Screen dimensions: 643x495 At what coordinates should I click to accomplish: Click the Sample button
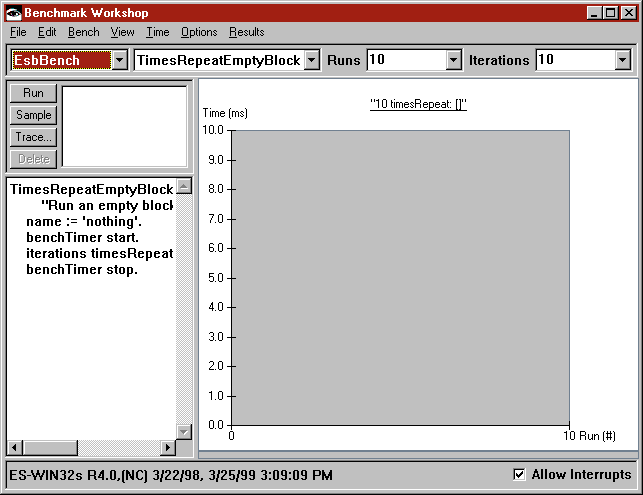coord(33,115)
